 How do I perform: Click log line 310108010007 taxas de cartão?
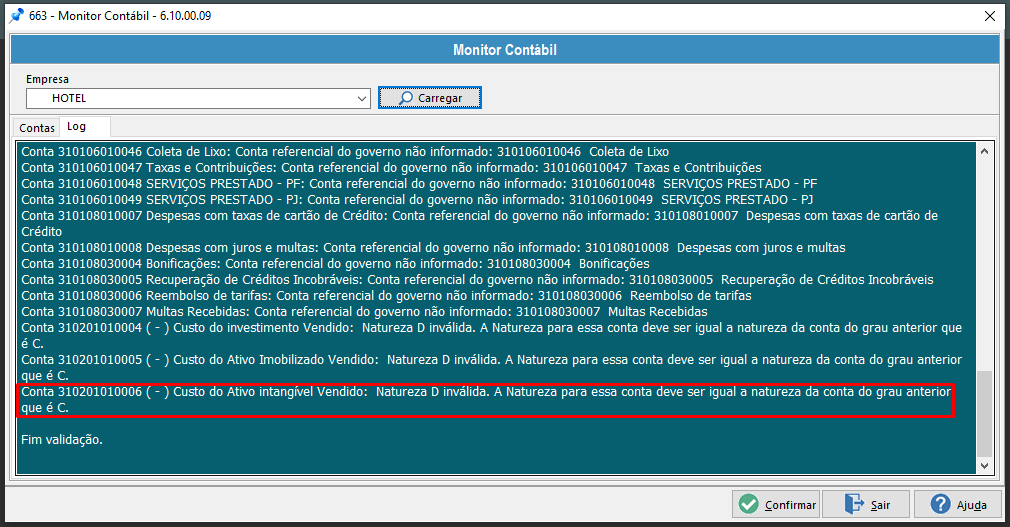[x=480, y=224]
